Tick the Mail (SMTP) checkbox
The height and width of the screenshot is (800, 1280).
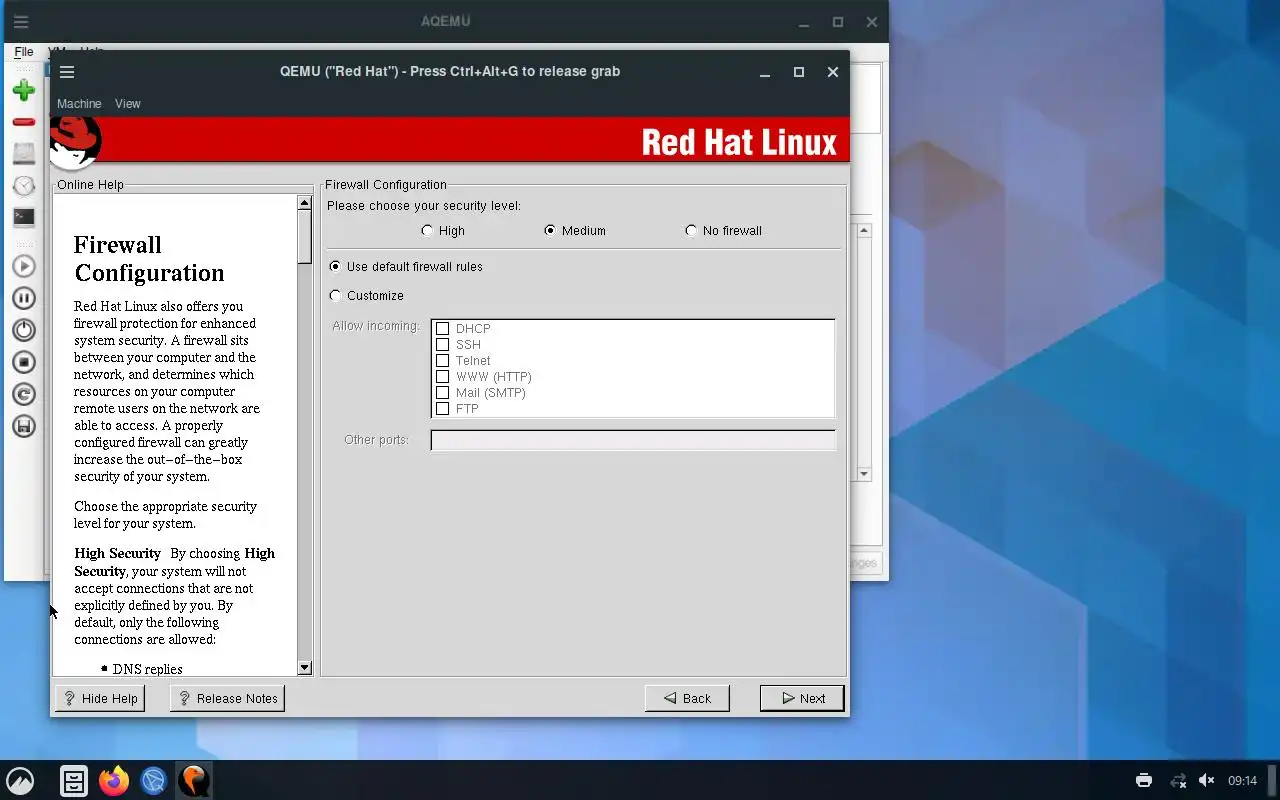pyautogui.click(x=442, y=393)
